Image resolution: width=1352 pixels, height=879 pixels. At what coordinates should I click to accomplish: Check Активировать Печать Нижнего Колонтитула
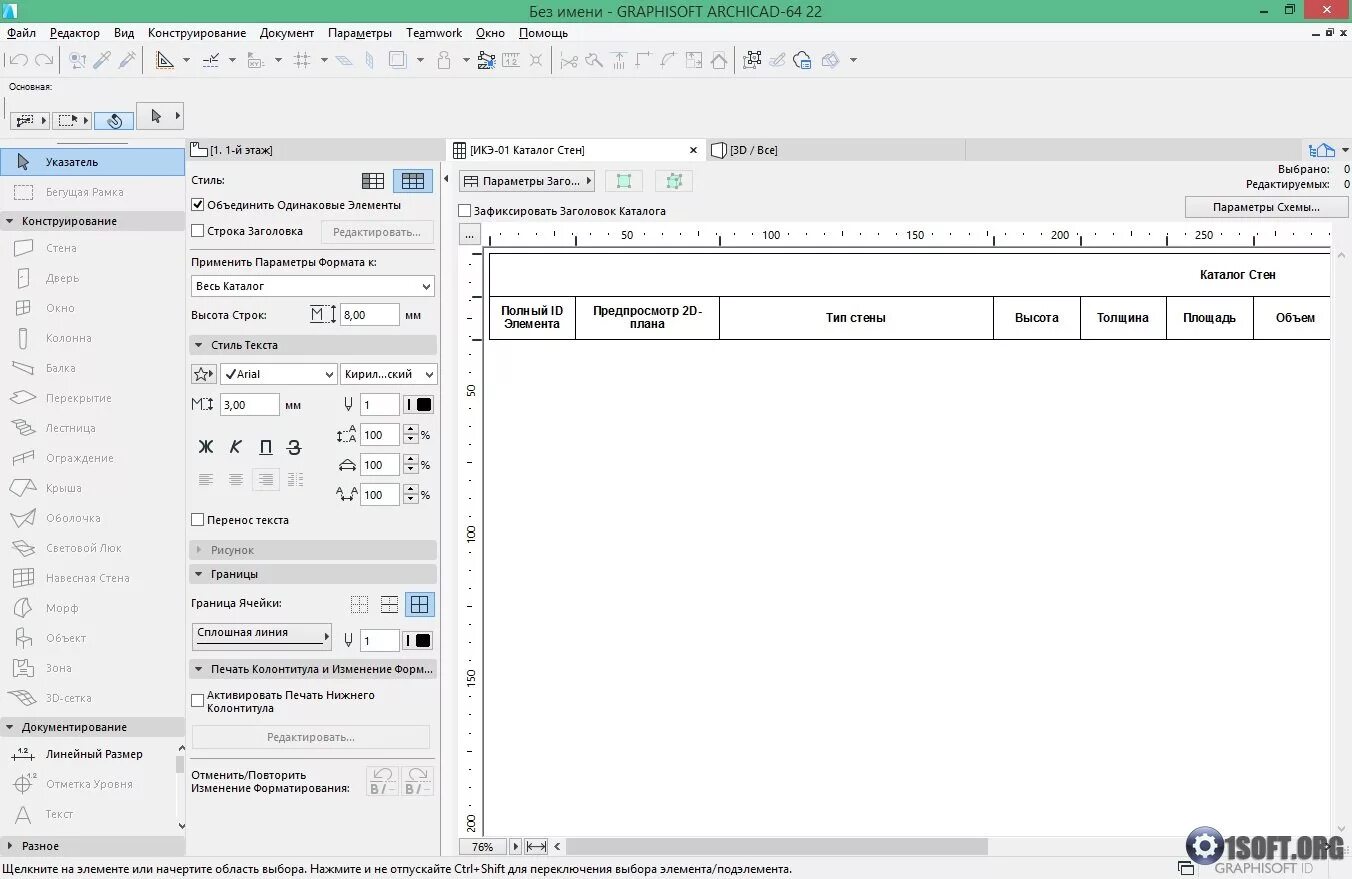(198, 700)
